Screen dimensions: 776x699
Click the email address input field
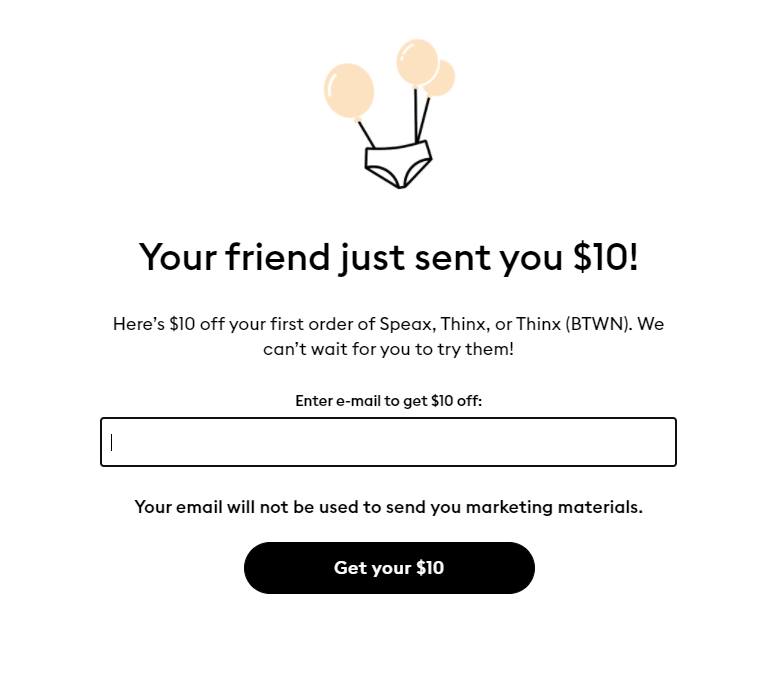388,442
